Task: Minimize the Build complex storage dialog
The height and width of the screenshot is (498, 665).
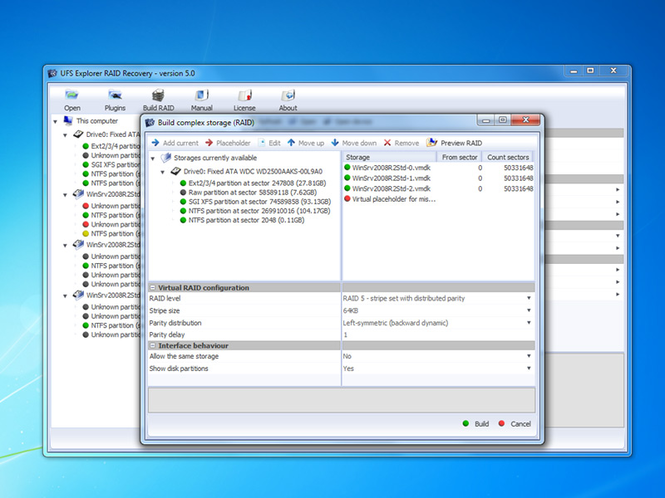Action: (486, 120)
